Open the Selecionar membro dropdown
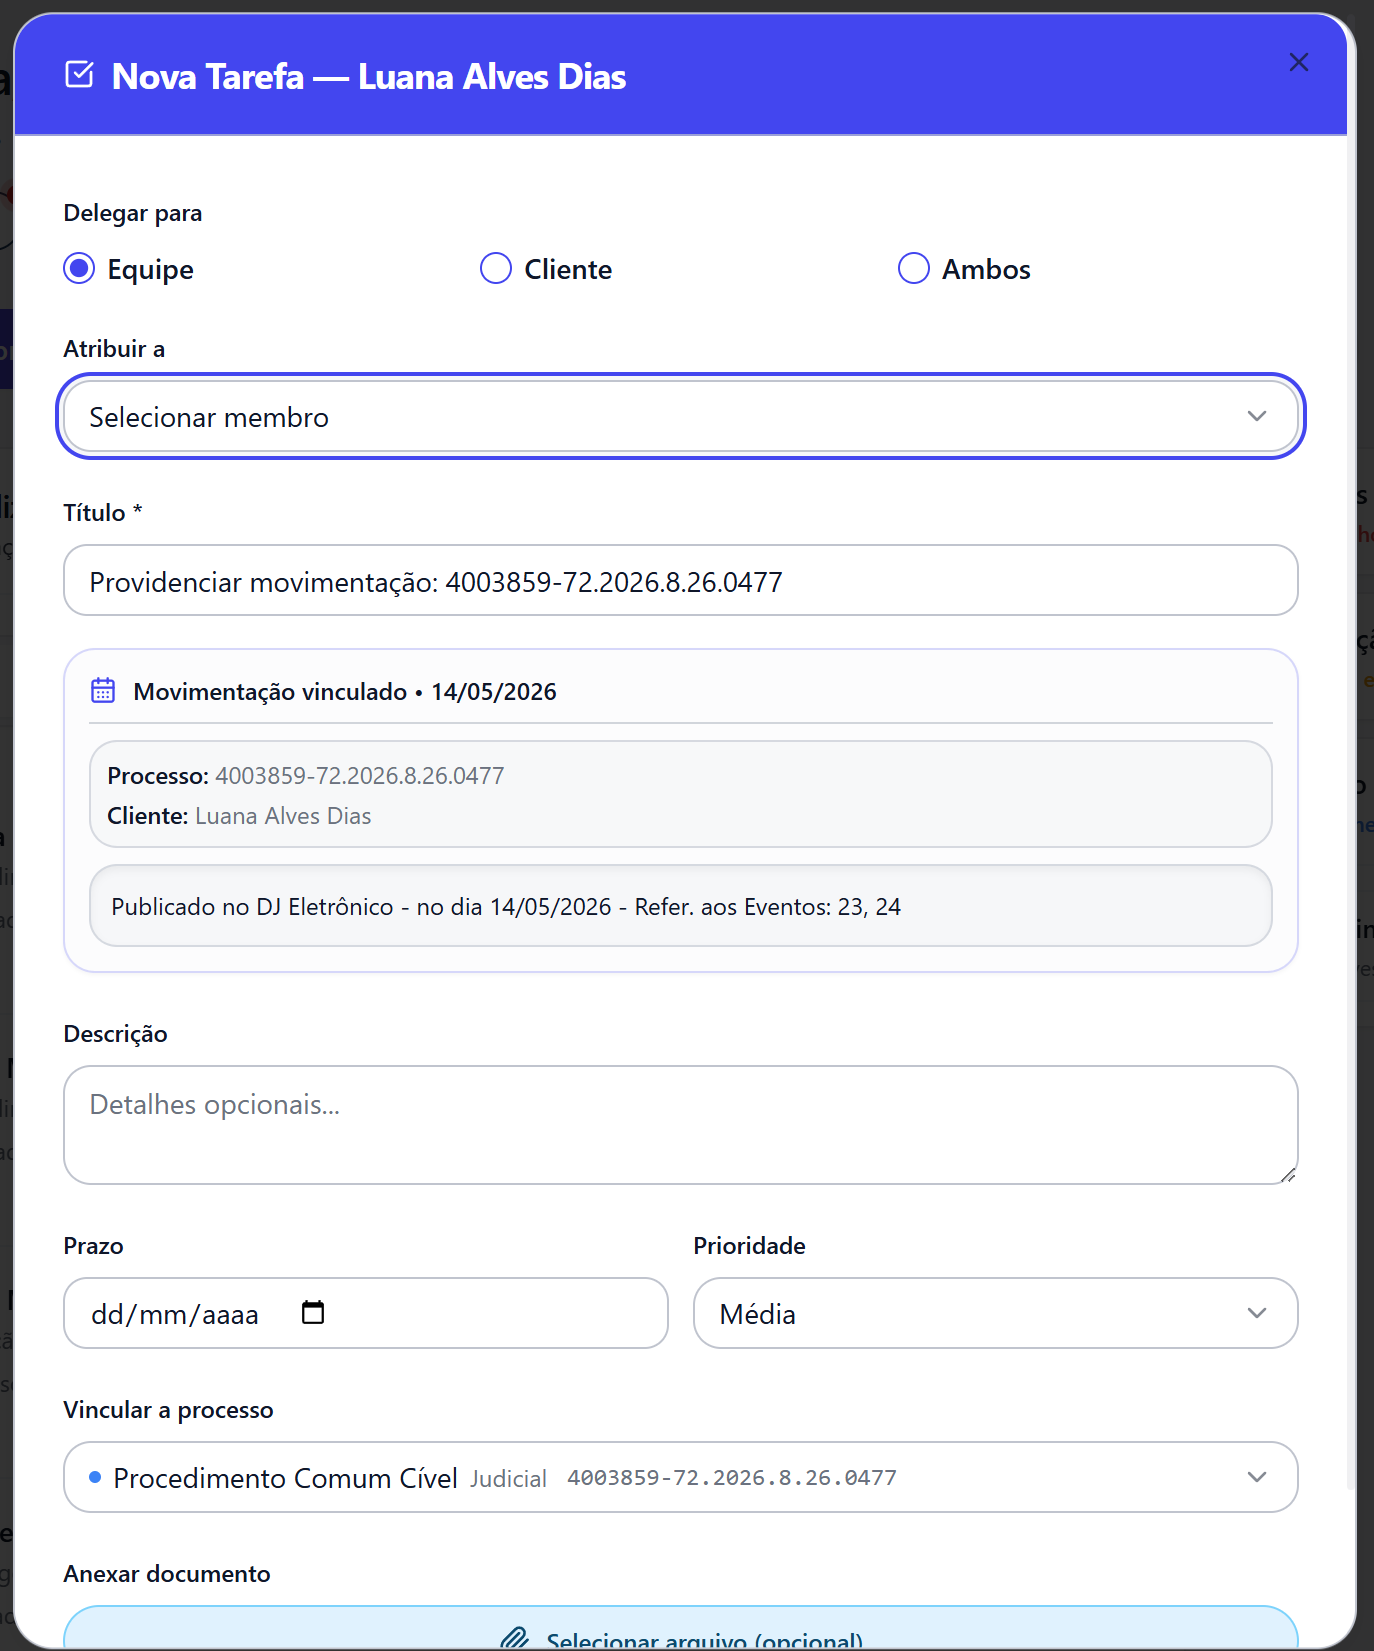1374x1651 pixels. pyautogui.click(x=681, y=417)
